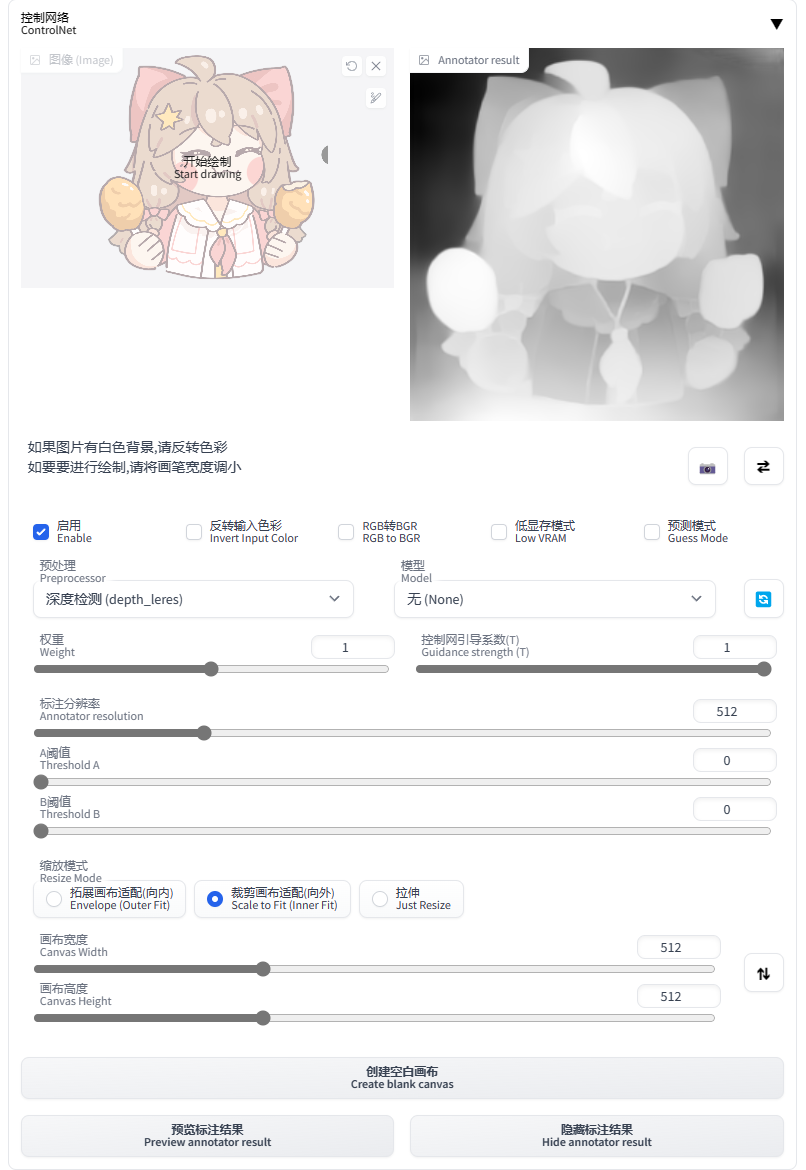Viewport: 806px width, 1170px height.
Task: Click the camera webcam icon button
Action: (707, 467)
